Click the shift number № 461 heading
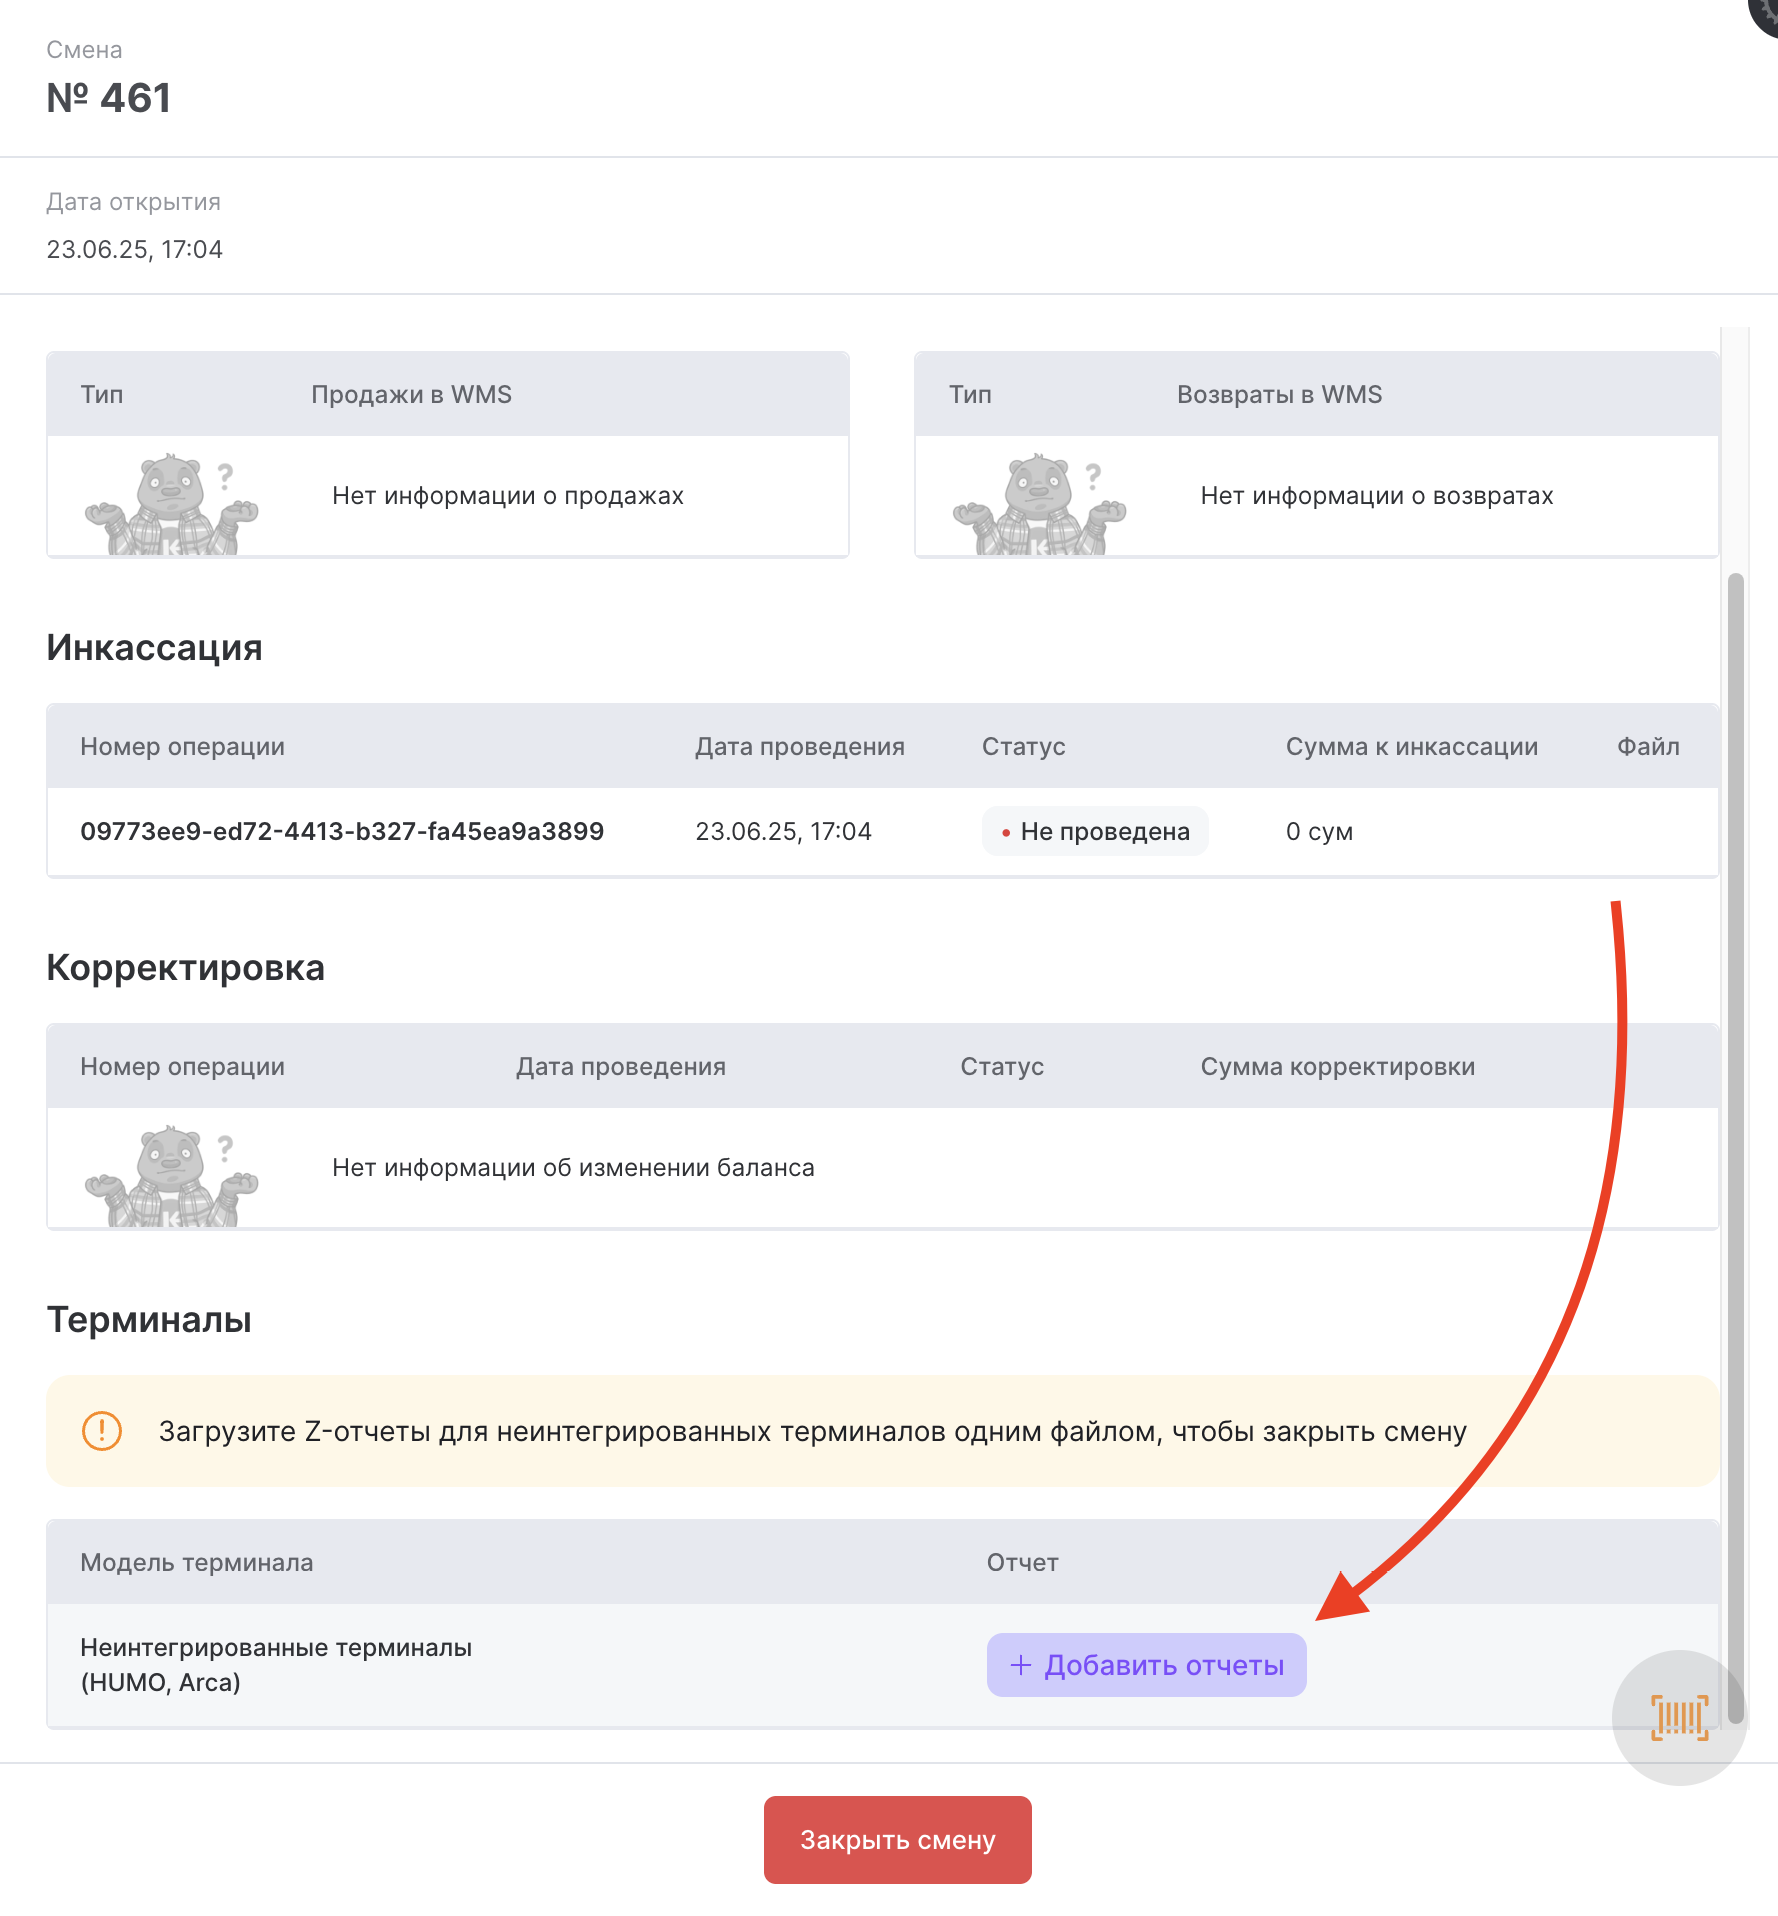The height and width of the screenshot is (1916, 1778). point(109,98)
